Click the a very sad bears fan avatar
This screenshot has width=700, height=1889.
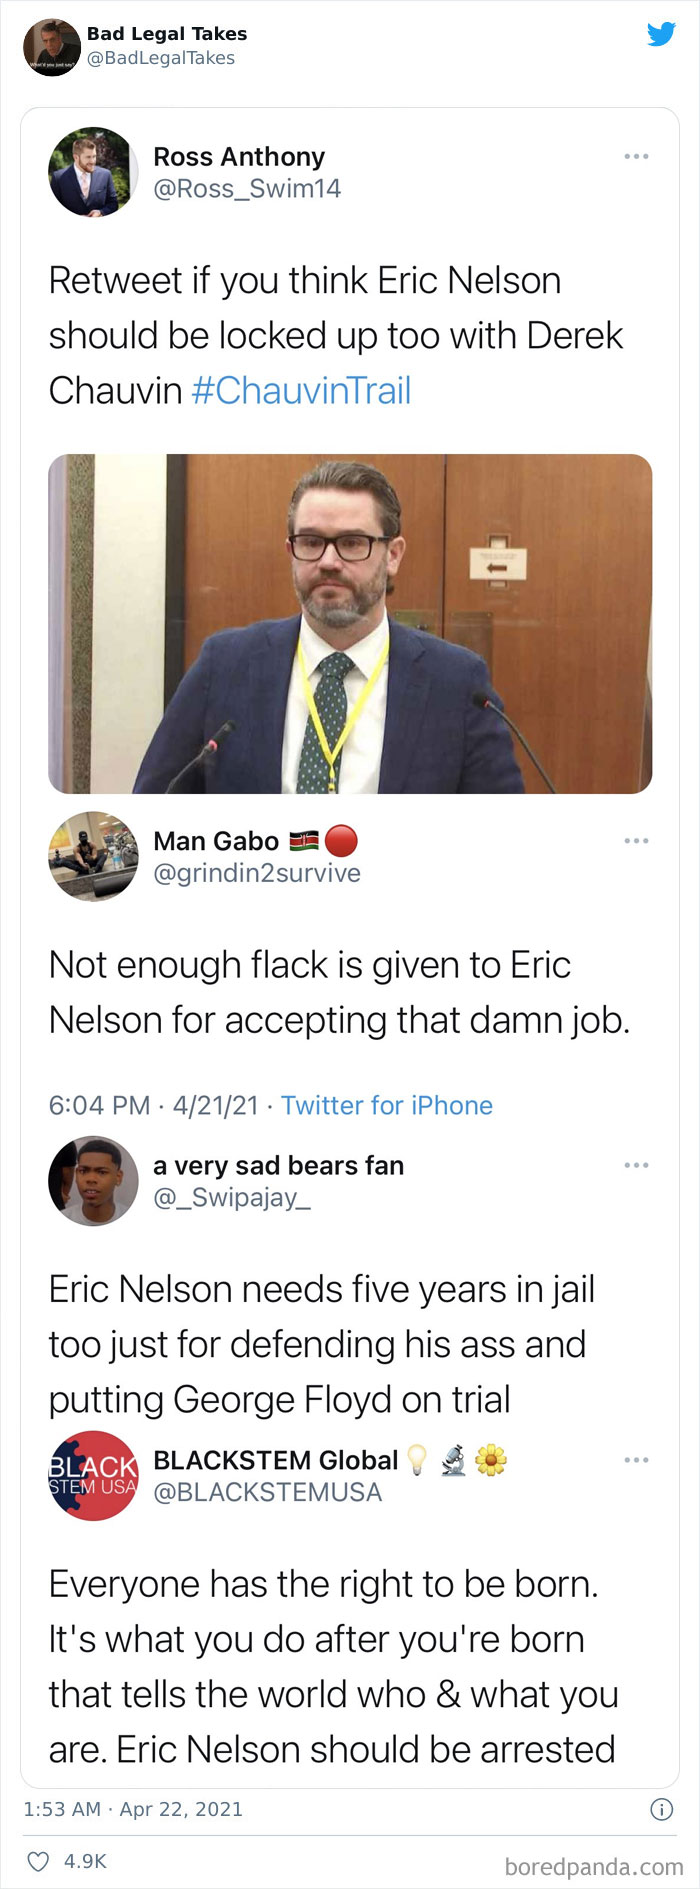(x=92, y=1181)
